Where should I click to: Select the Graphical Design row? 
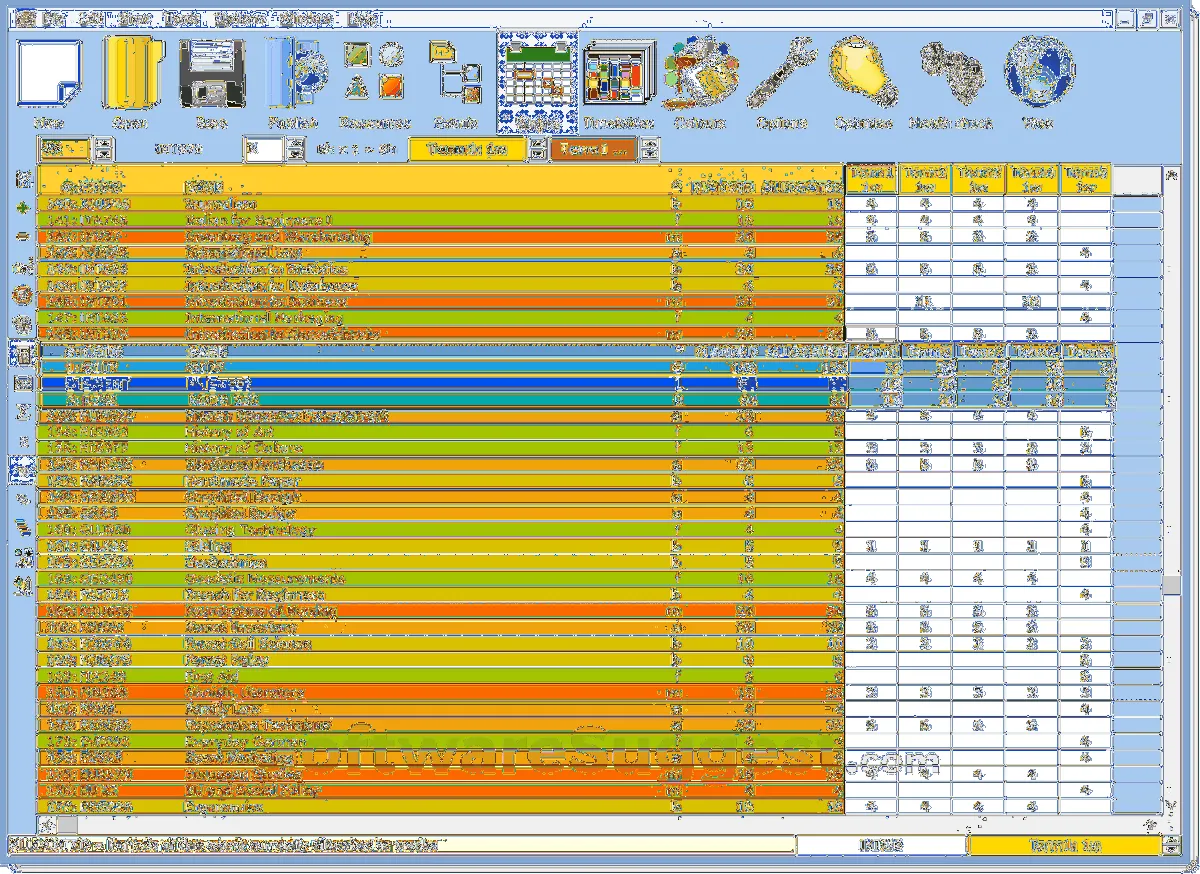(441, 497)
